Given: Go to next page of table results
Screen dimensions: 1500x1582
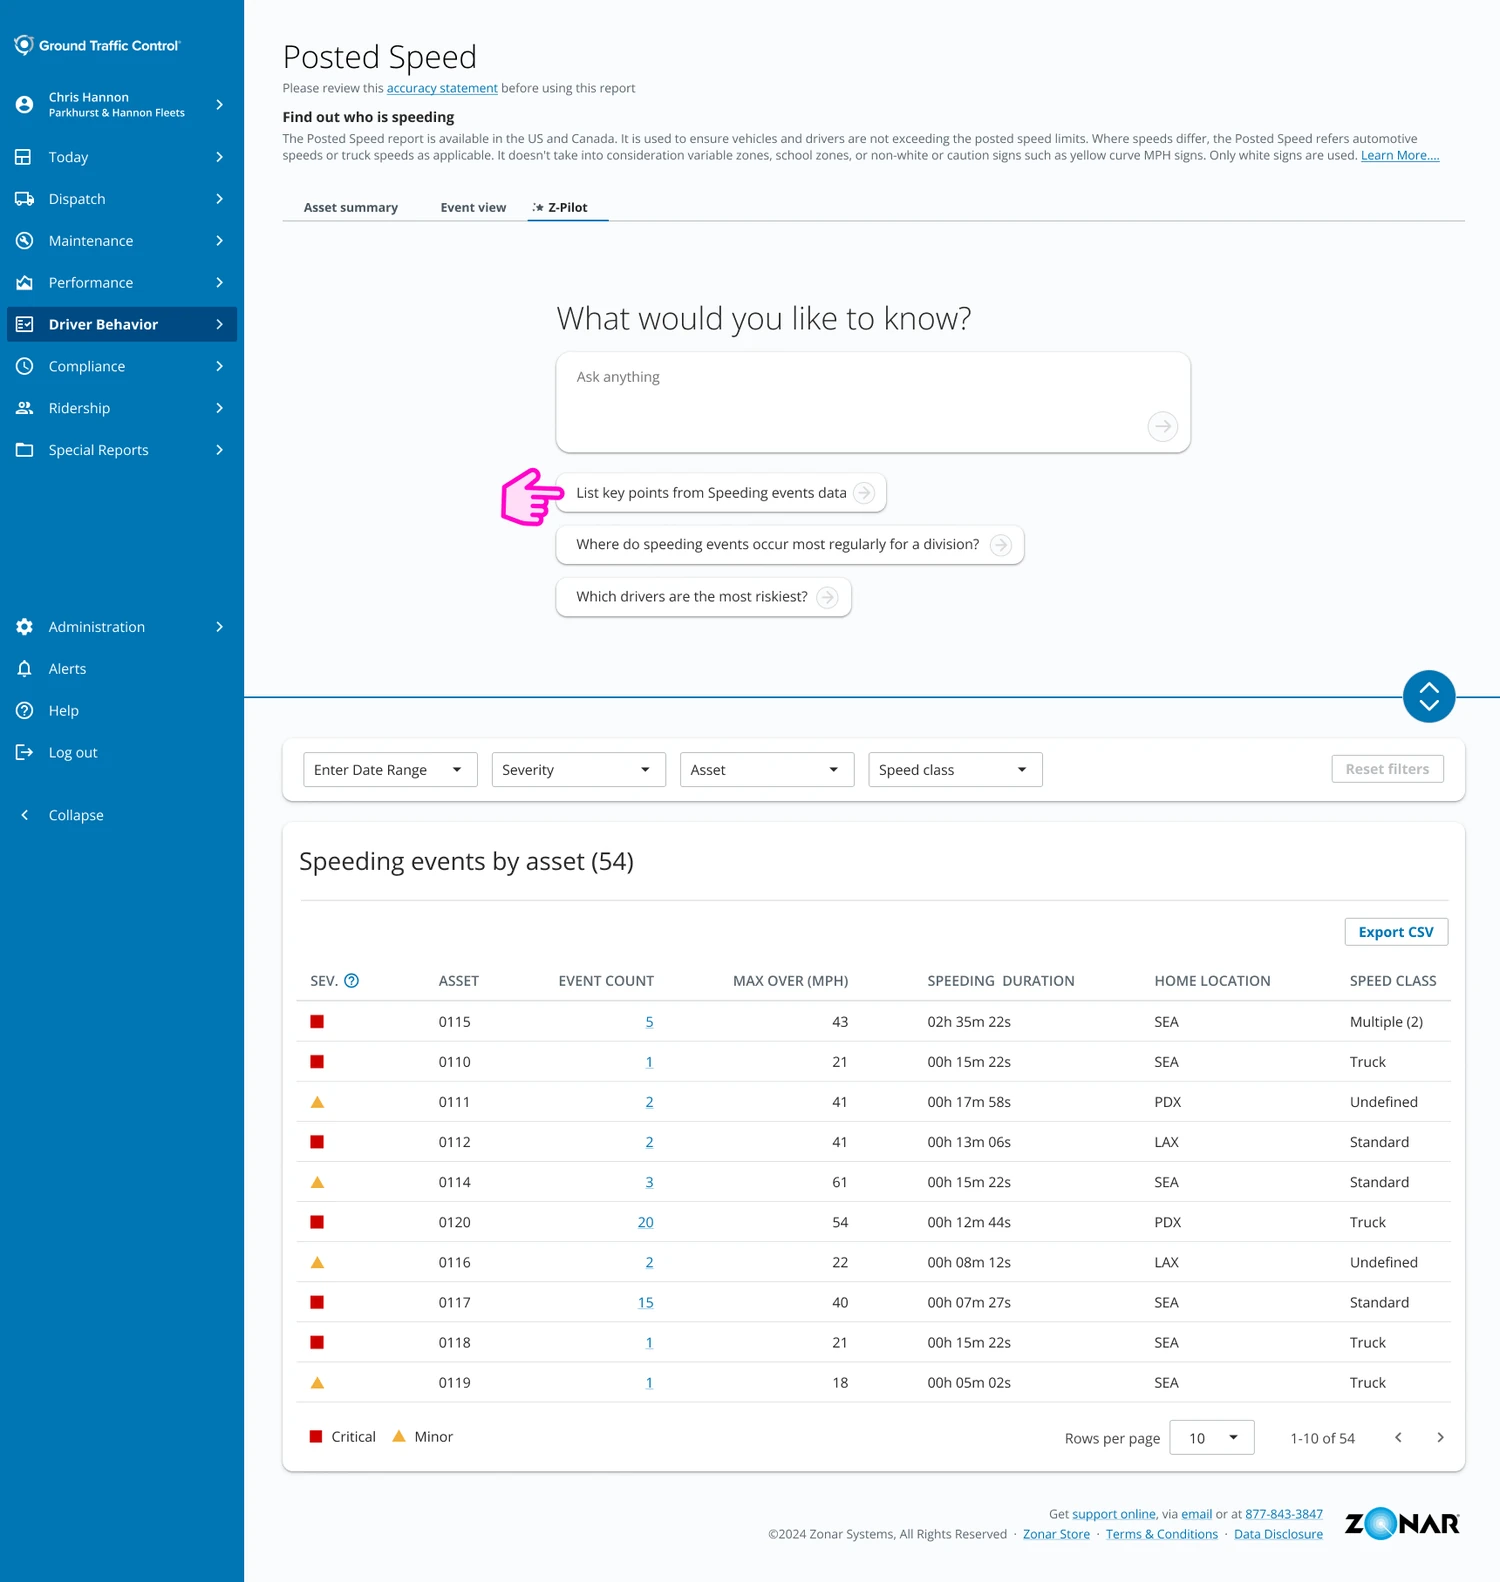Looking at the screenshot, I should pos(1440,1438).
